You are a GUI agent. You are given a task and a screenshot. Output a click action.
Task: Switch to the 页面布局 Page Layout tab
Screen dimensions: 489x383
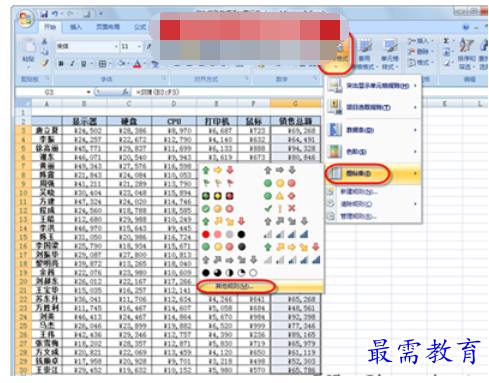108,27
